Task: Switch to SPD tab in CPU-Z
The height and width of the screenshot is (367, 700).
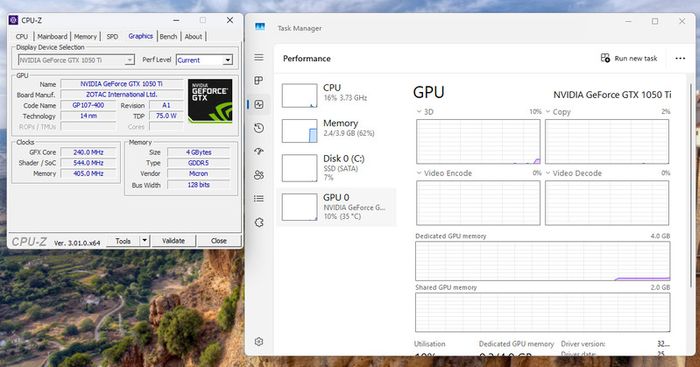Action: 112,37
